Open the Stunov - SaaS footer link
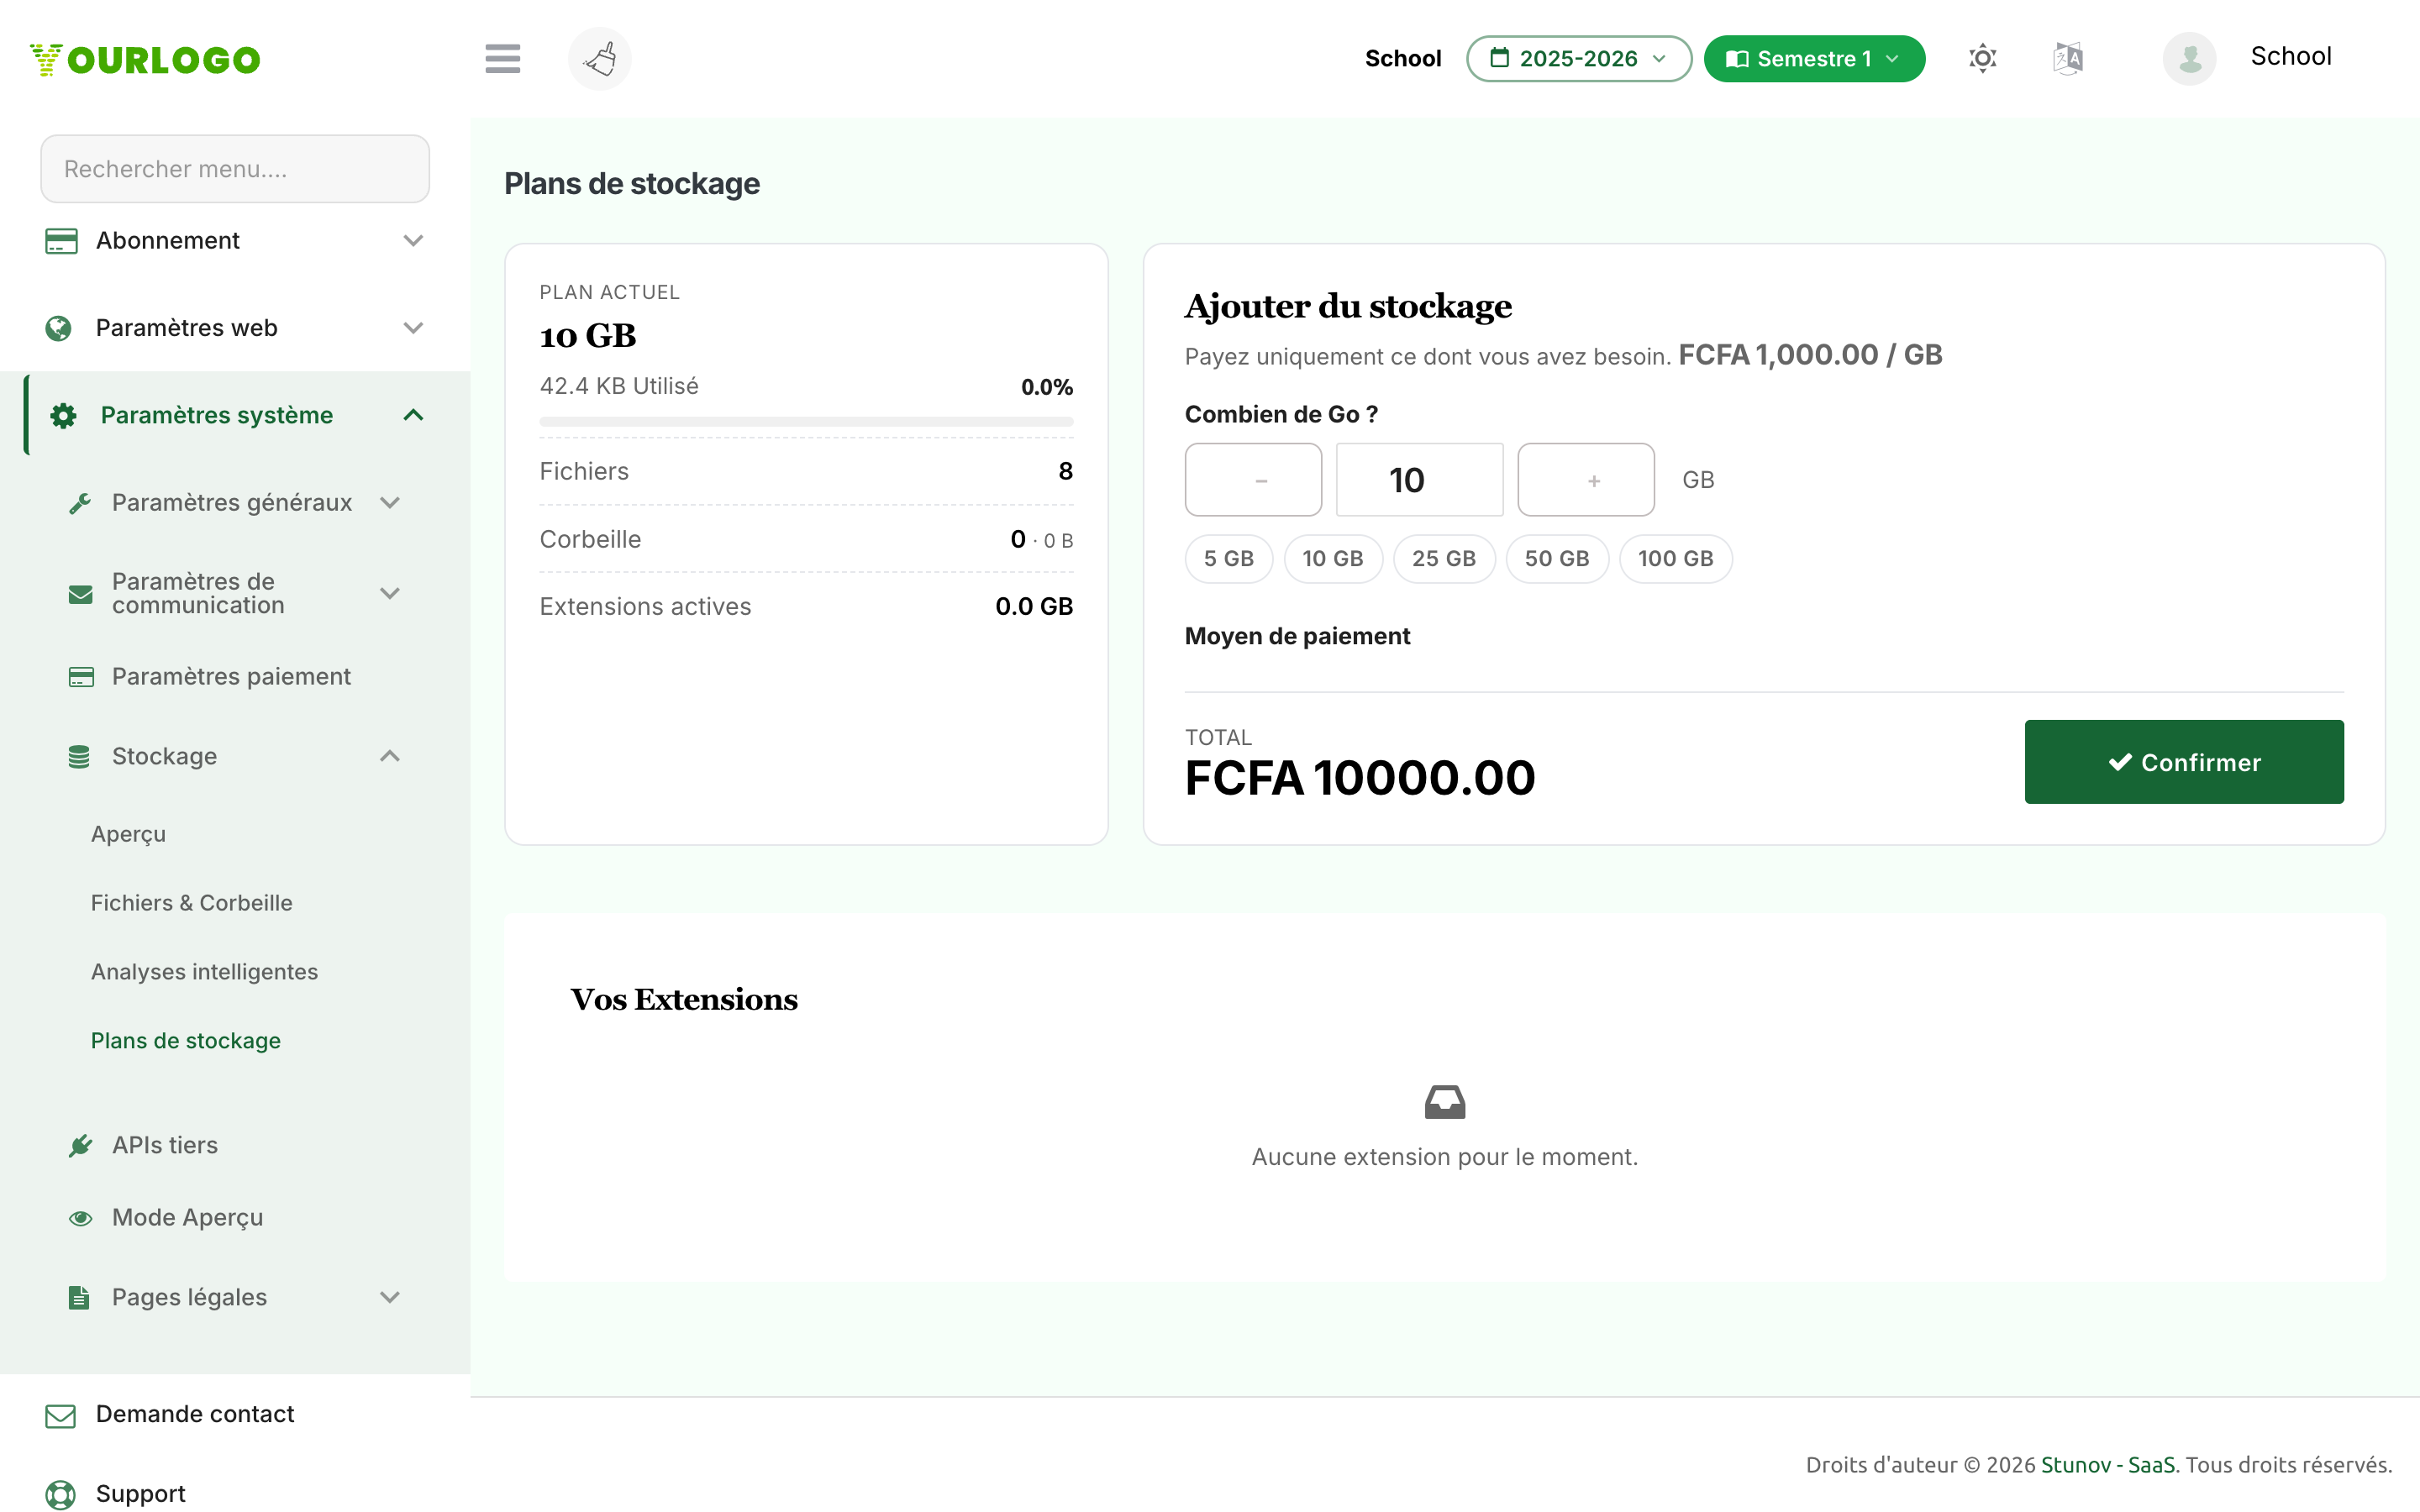Viewport: 2420px width, 1512px height. (x=2108, y=1465)
